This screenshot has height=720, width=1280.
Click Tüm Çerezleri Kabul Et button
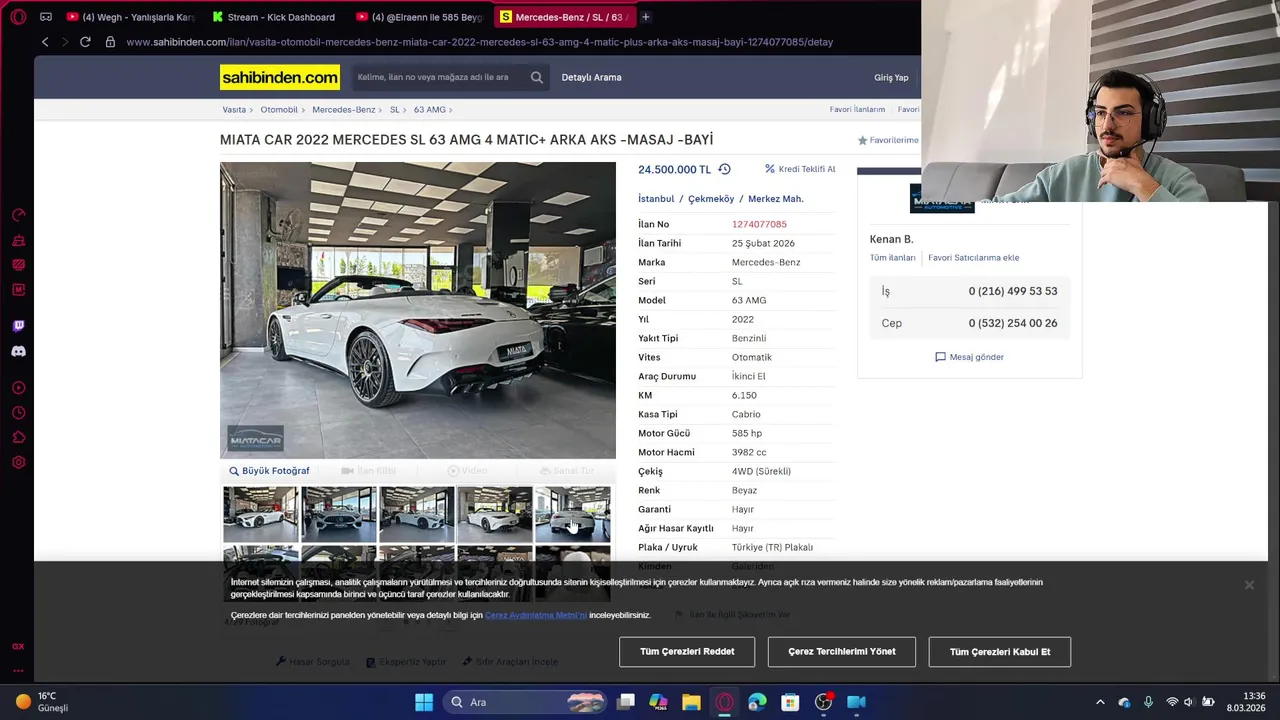coord(1000,652)
